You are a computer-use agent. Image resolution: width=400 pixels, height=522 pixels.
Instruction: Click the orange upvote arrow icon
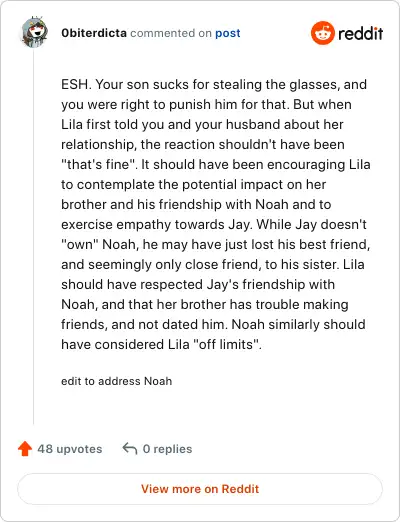[x=25, y=449]
